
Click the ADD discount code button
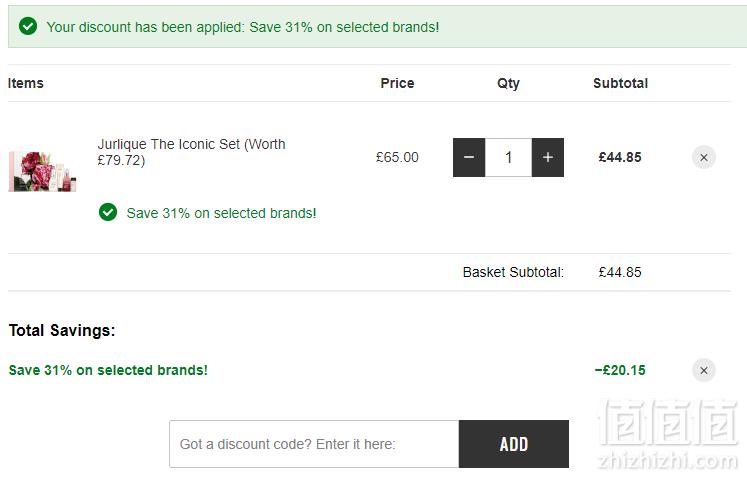514,444
